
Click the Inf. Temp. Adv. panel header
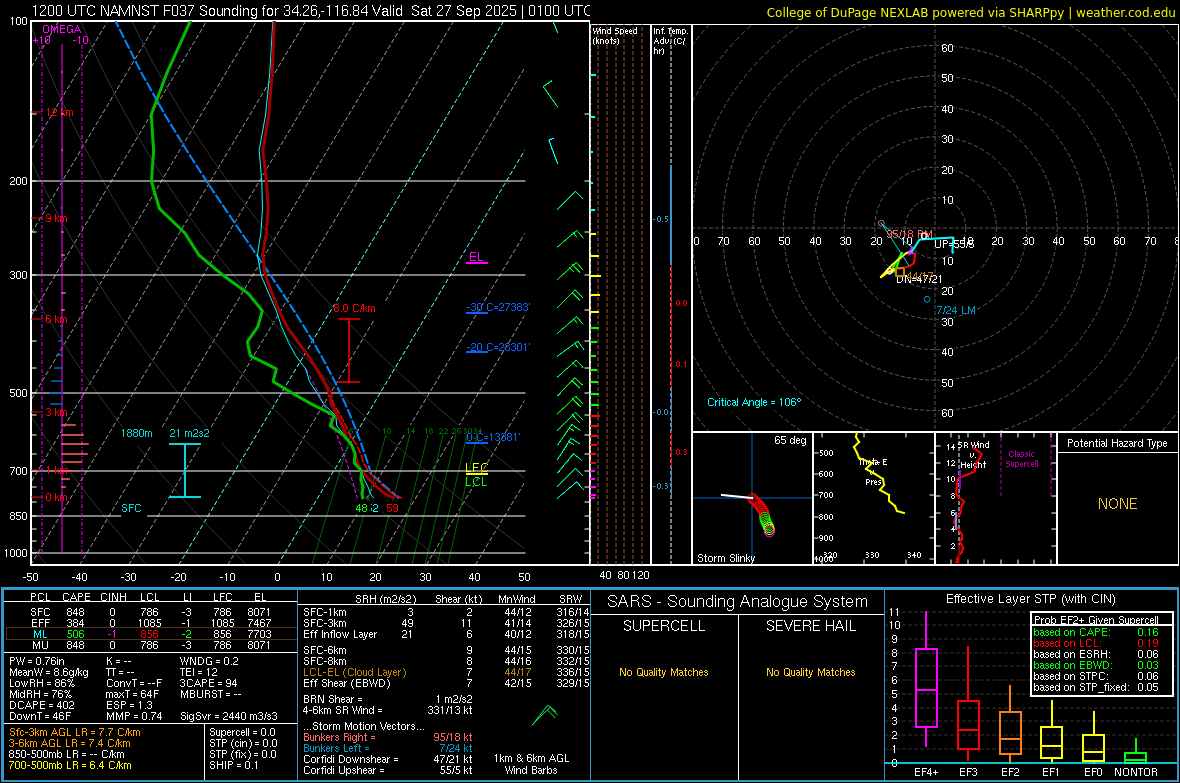[670, 41]
